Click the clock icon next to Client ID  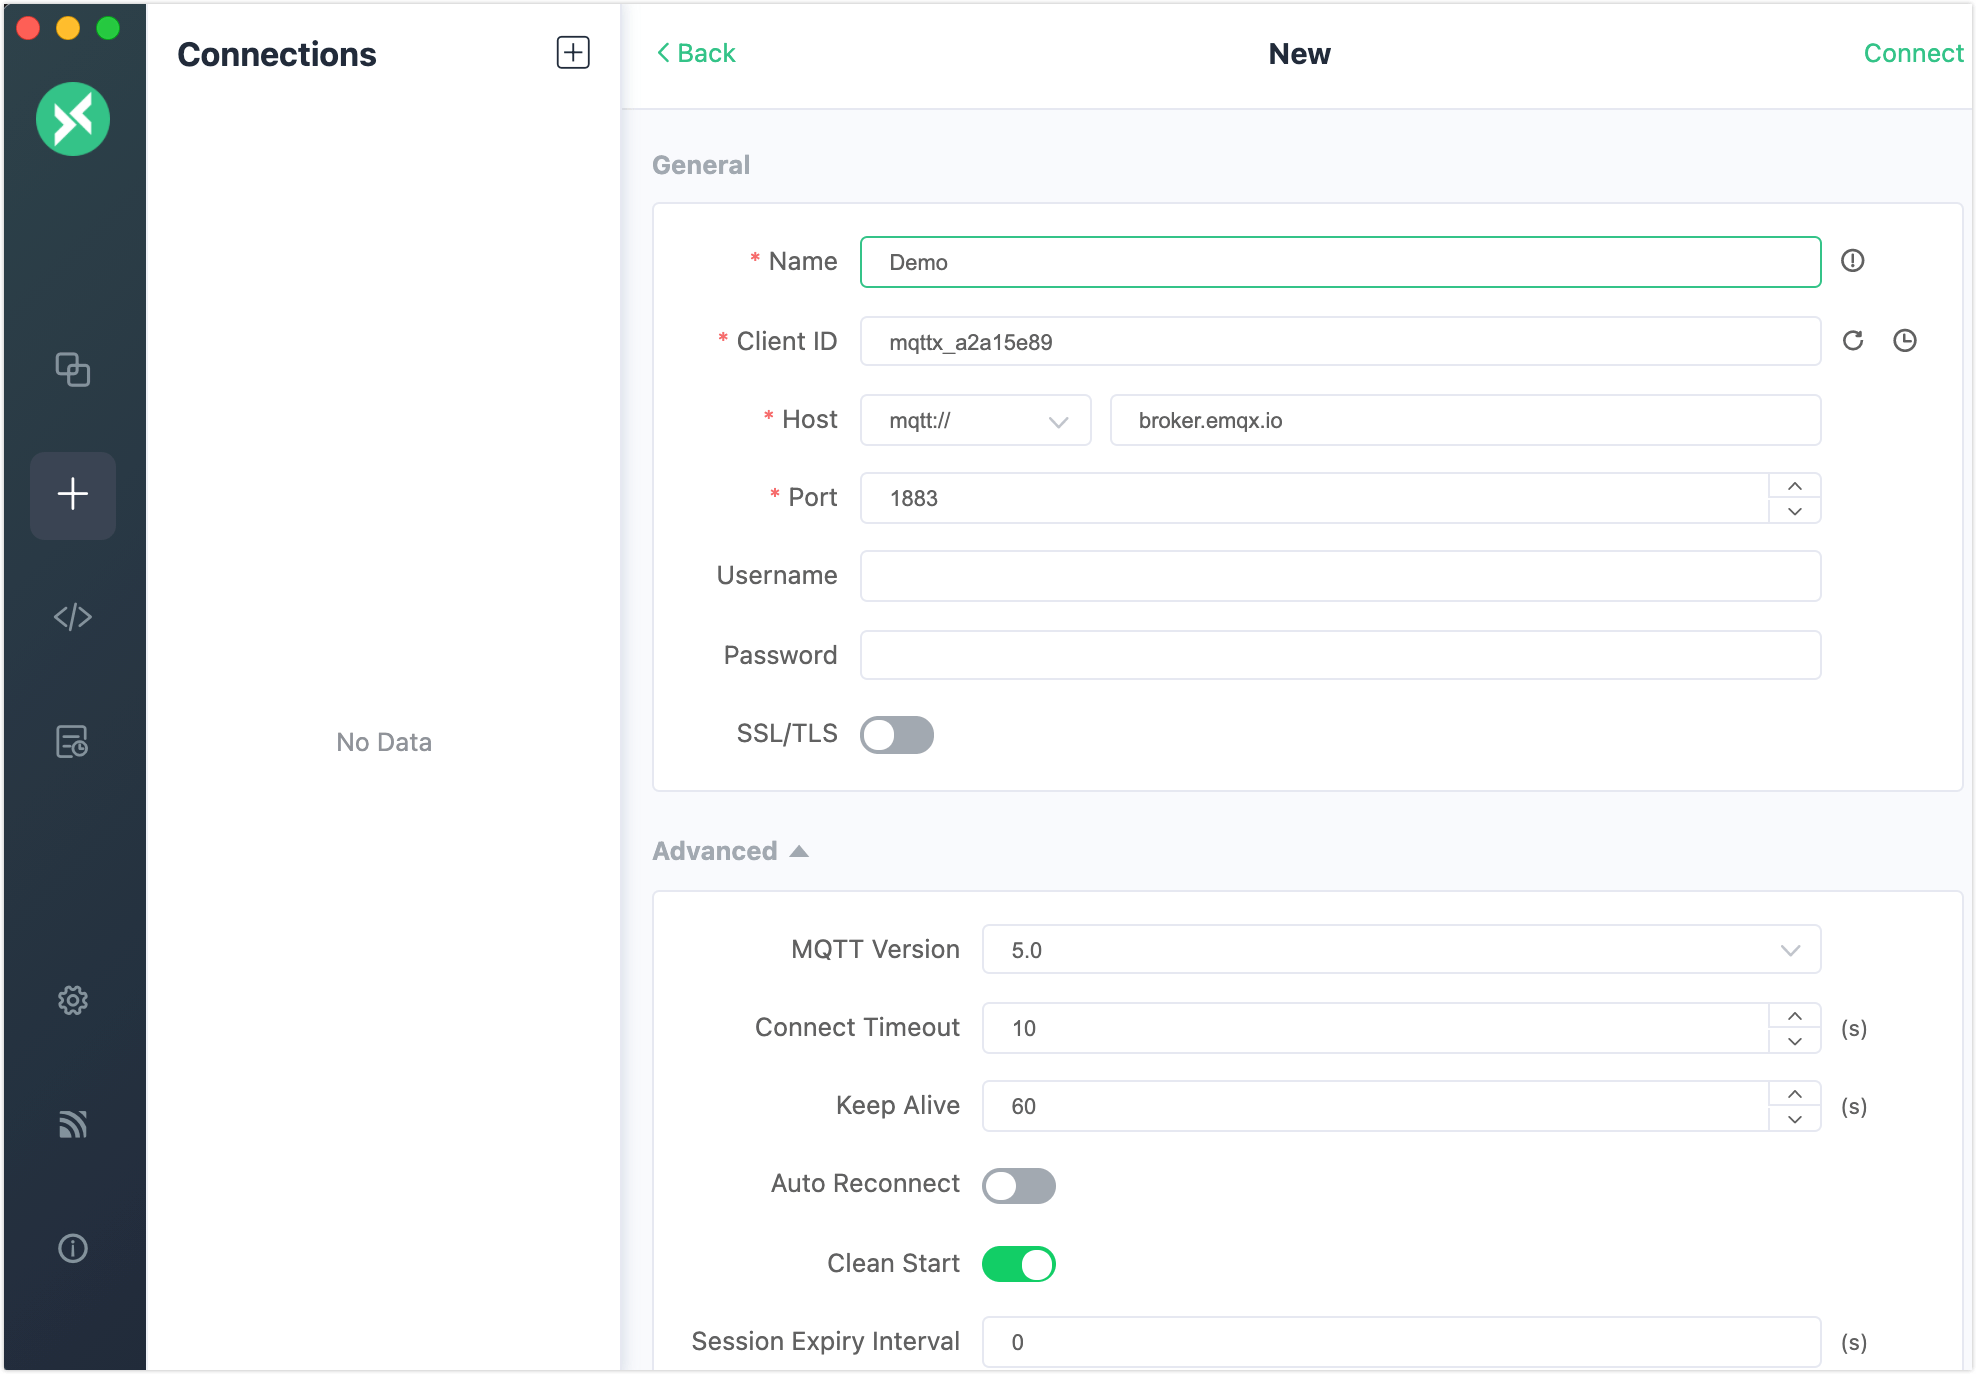click(1905, 341)
